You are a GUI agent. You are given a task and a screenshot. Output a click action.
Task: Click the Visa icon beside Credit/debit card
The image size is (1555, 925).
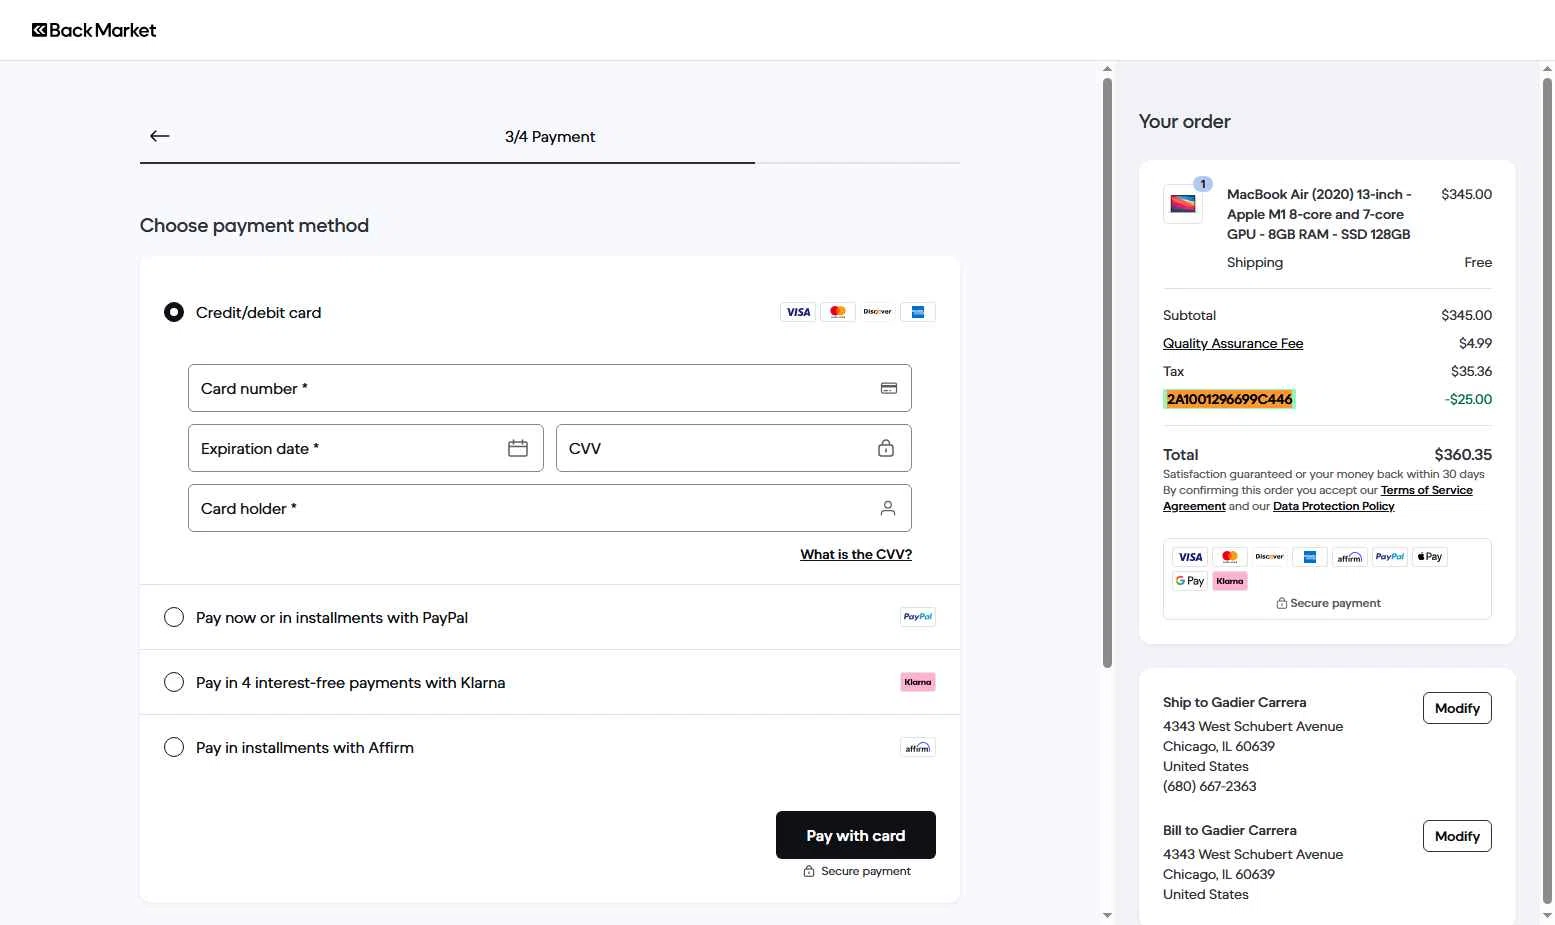tap(798, 312)
